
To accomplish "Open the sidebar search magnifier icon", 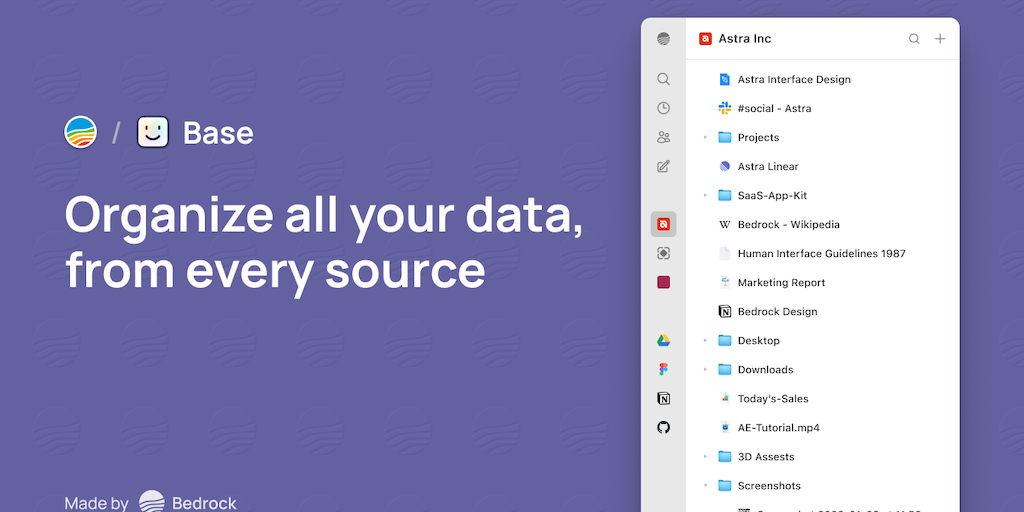I will [x=663, y=79].
